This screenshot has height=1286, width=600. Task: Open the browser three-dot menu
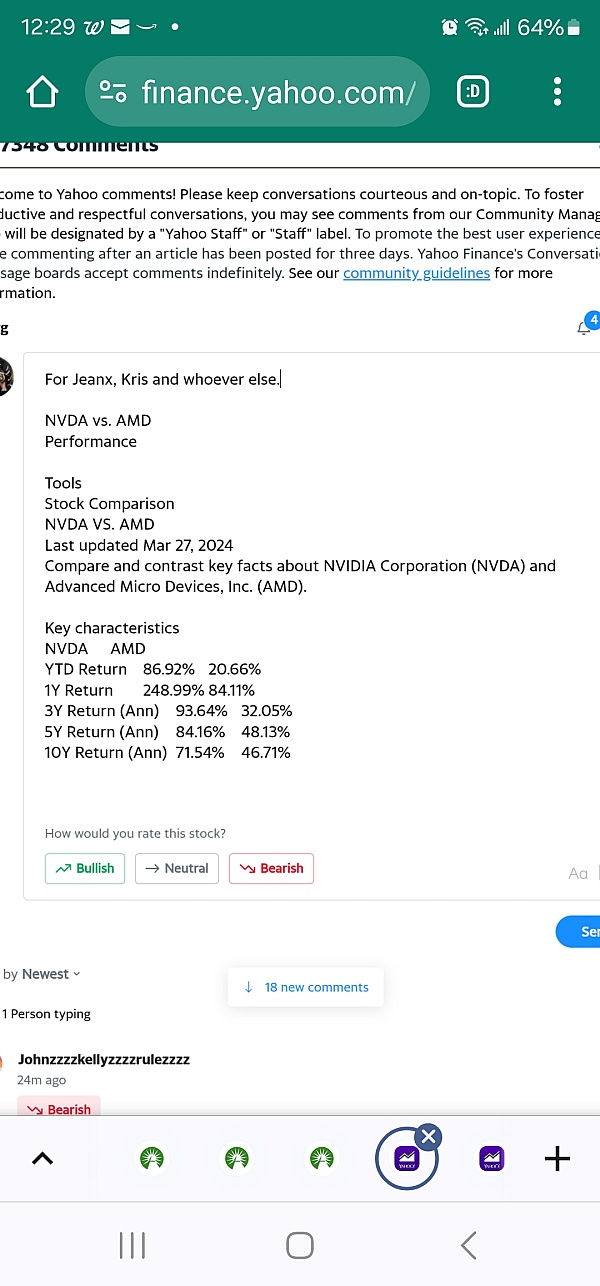(558, 93)
